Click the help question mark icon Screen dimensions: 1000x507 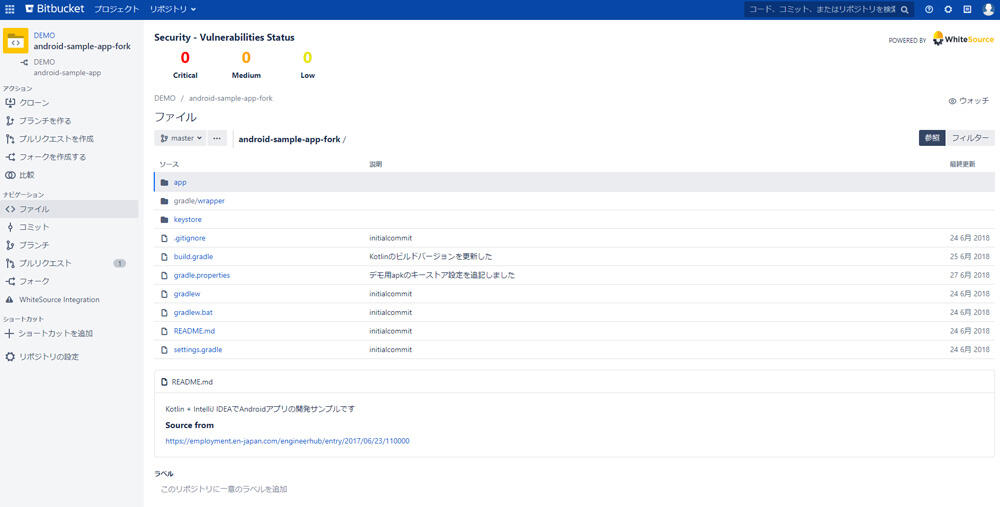click(929, 9)
